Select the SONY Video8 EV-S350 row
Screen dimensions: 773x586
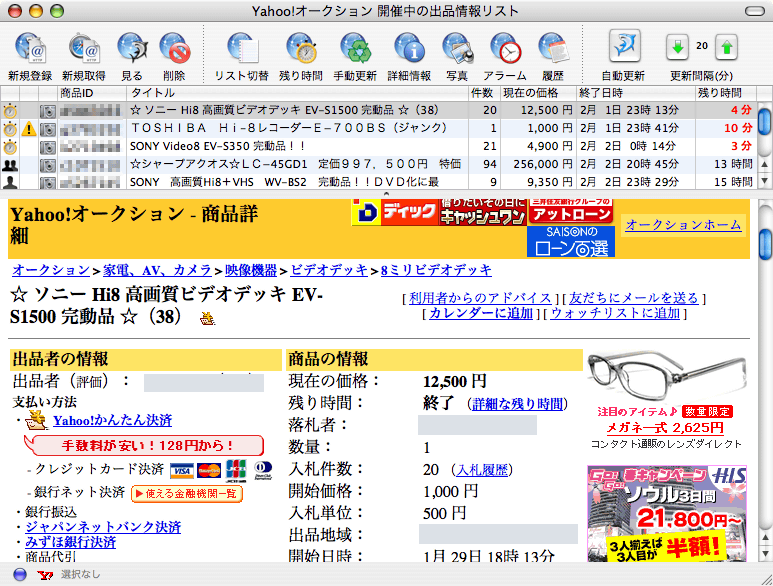[378, 146]
